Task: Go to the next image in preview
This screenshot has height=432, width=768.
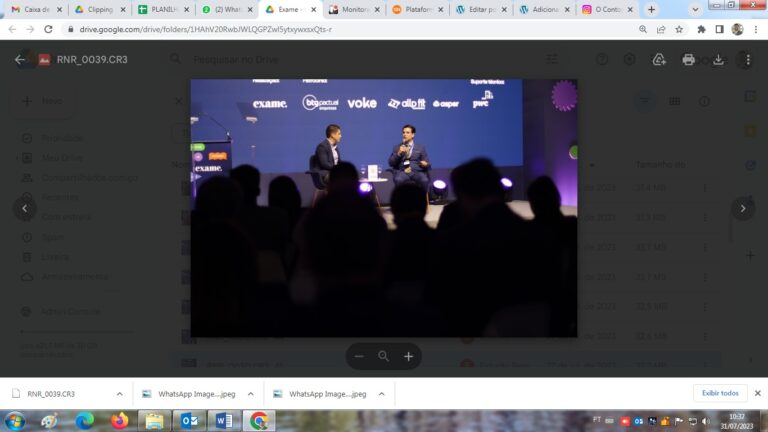Action: click(742, 209)
